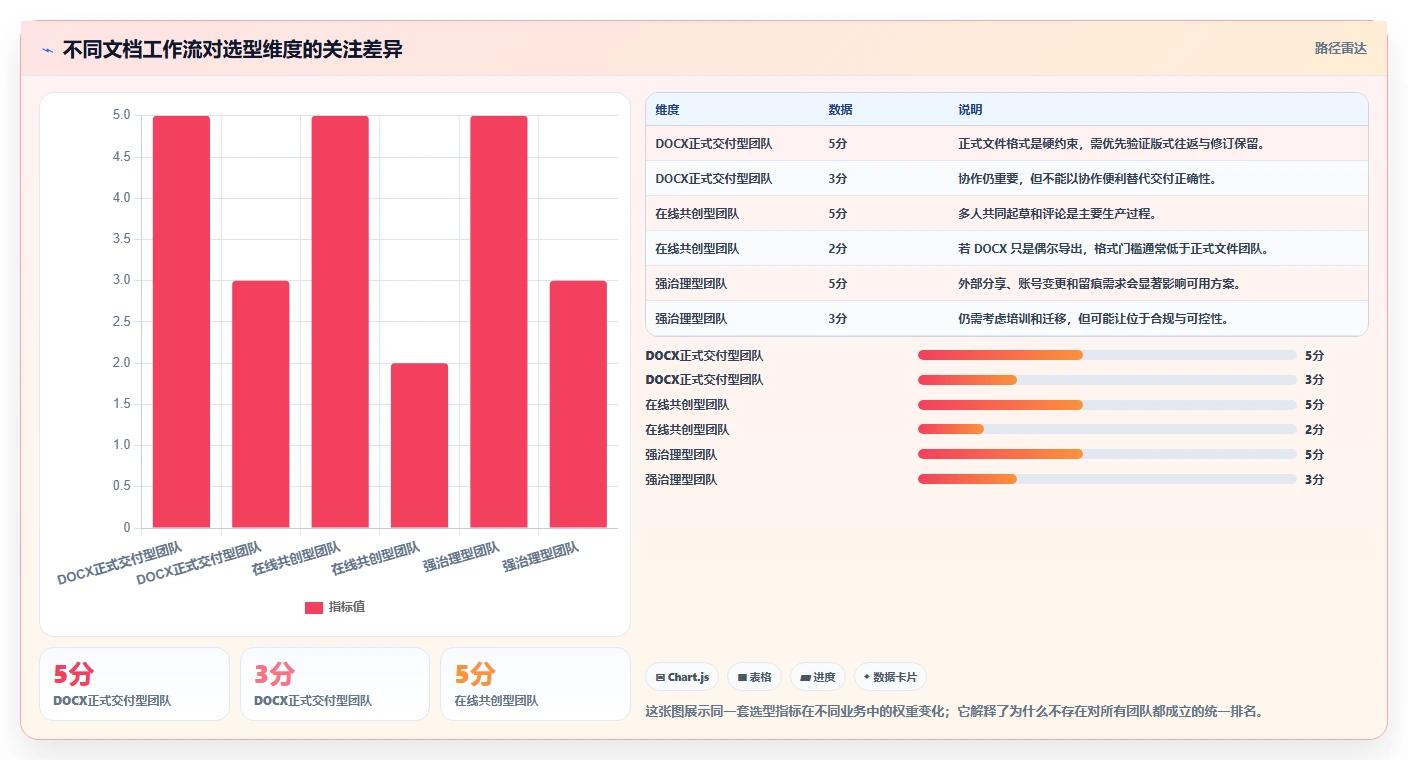
Task: Click the 数据卡片 chip
Action: [890, 677]
